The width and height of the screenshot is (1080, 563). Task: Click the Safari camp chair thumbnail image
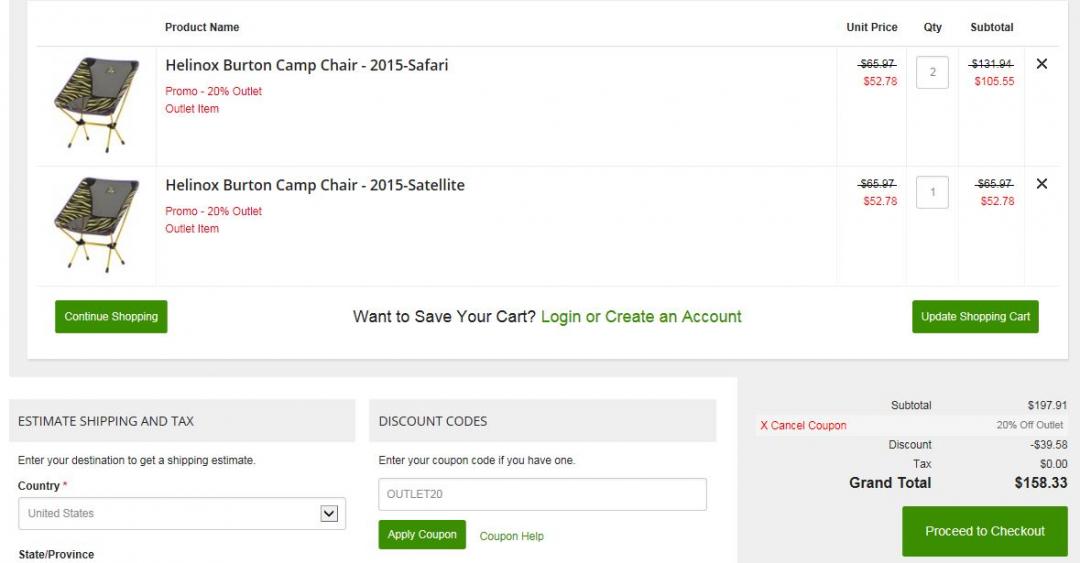pos(96,104)
